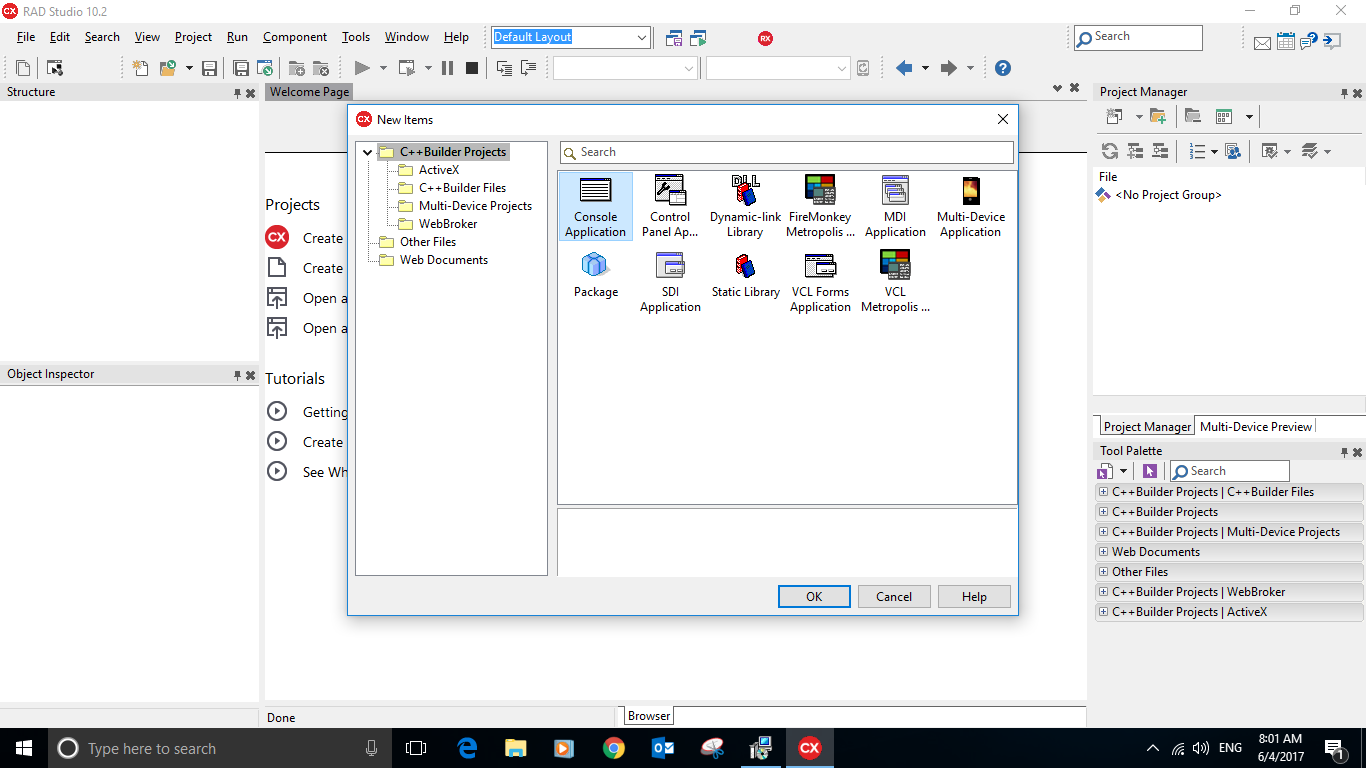Select the Welcome Page tab
Screen dimensions: 1366x768
(x=310, y=92)
